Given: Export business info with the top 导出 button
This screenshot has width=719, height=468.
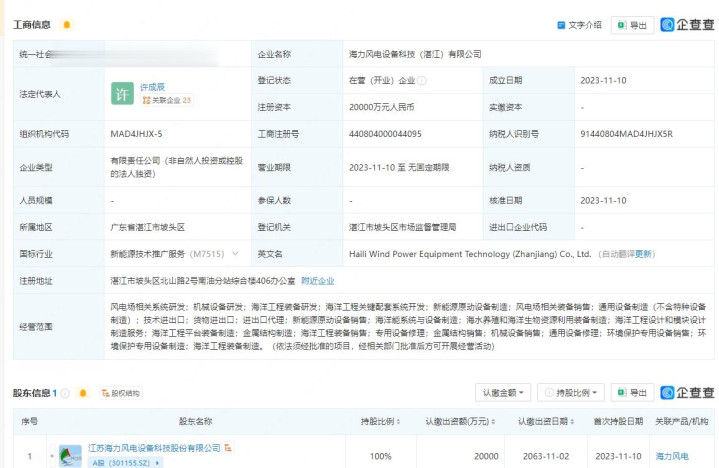Looking at the screenshot, I should pos(632,25).
